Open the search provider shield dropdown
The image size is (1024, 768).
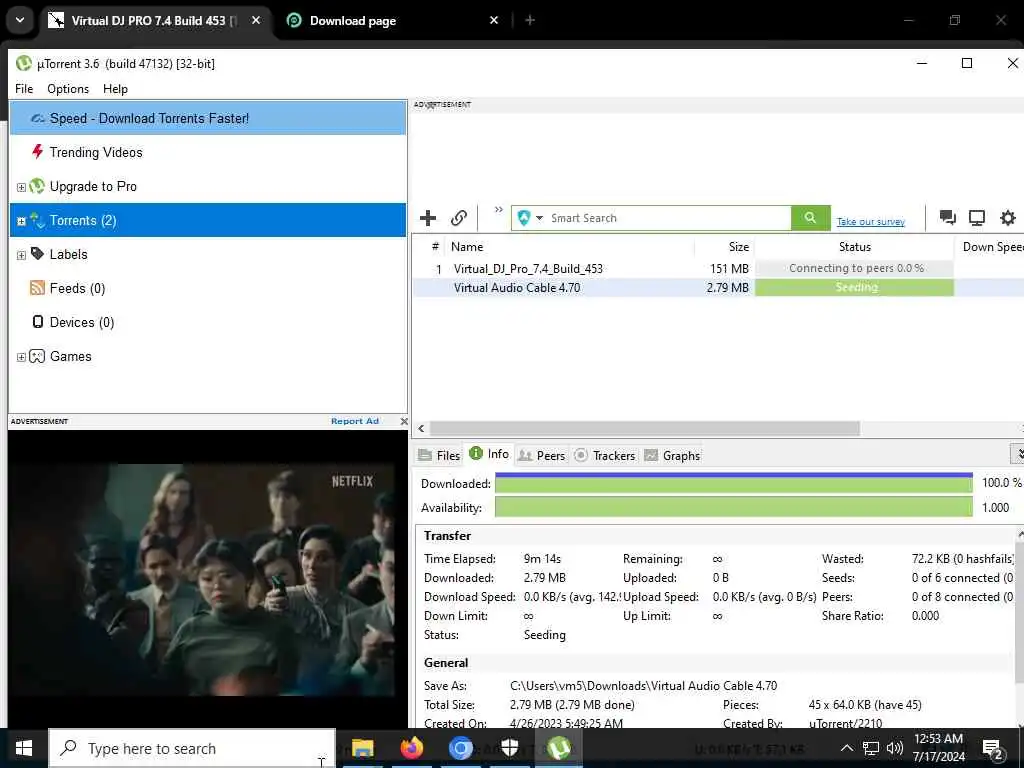tap(530, 218)
